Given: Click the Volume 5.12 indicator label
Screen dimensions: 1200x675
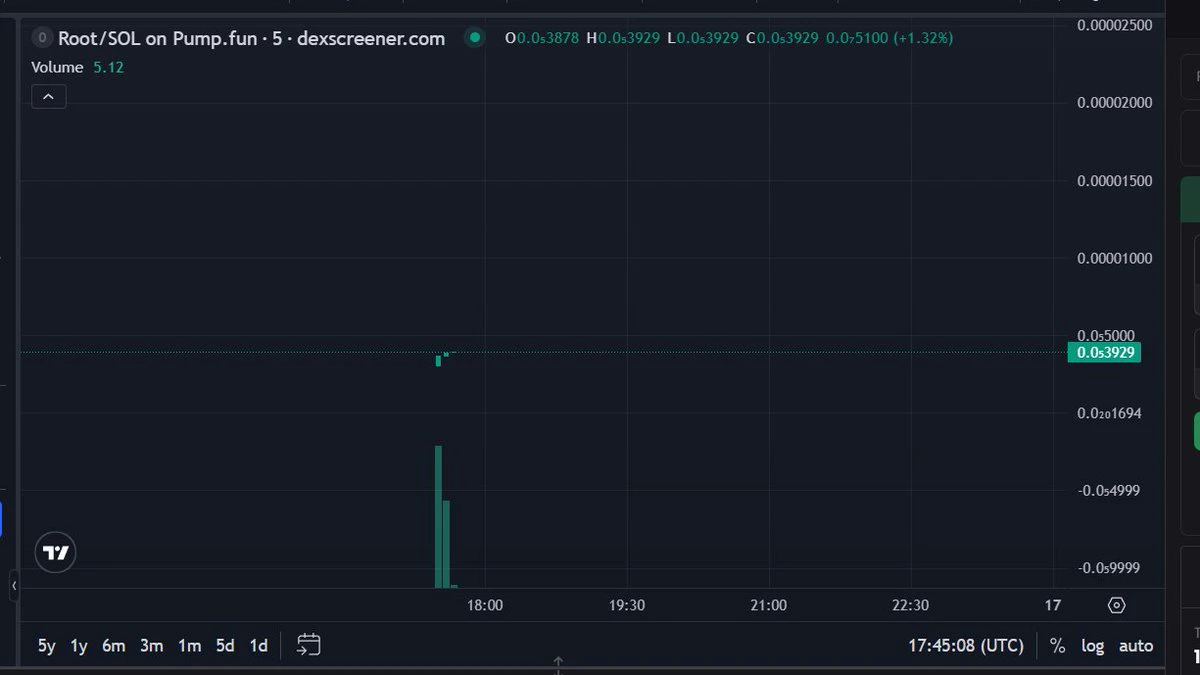Looking at the screenshot, I should (78, 68).
